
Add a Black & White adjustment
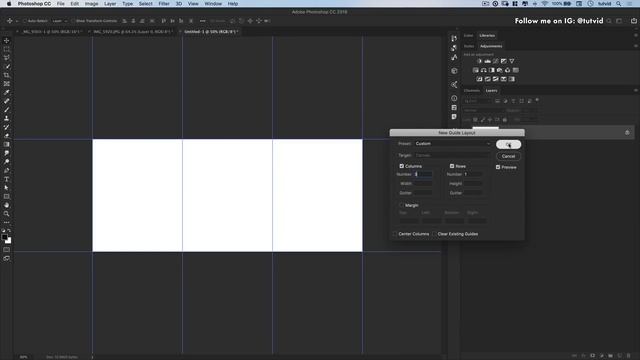492,70
